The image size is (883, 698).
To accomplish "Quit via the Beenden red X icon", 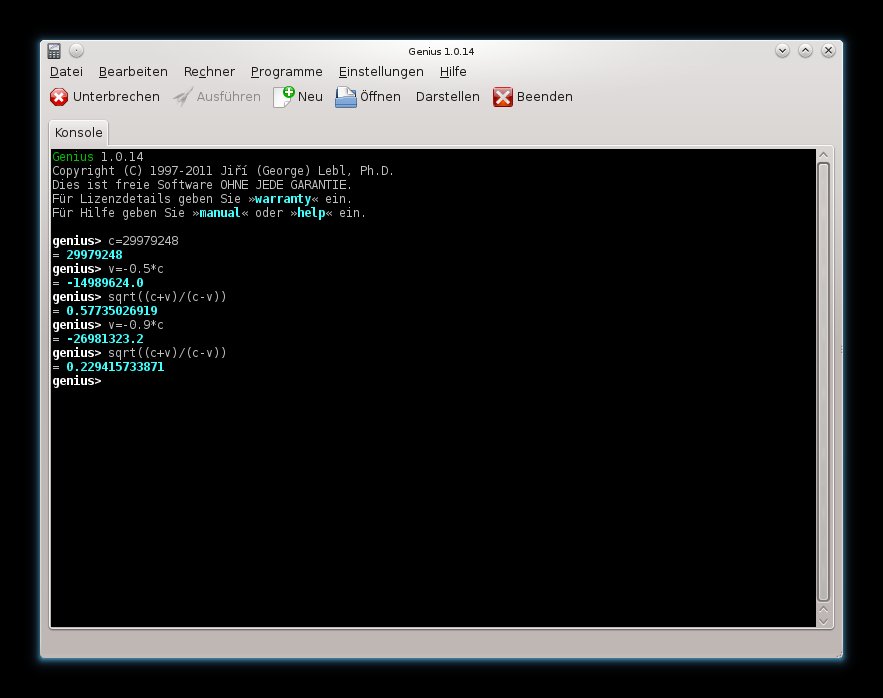I will point(502,97).
